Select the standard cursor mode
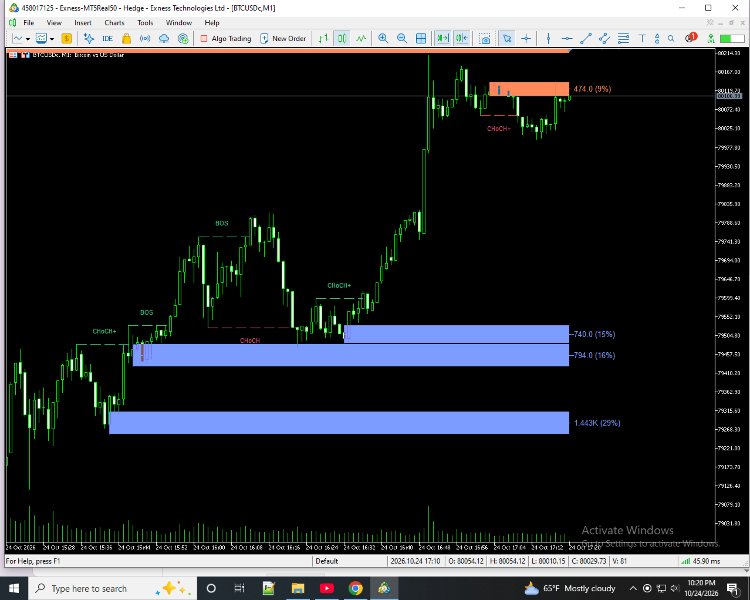 pyautogui.click(x=507, y=39)
